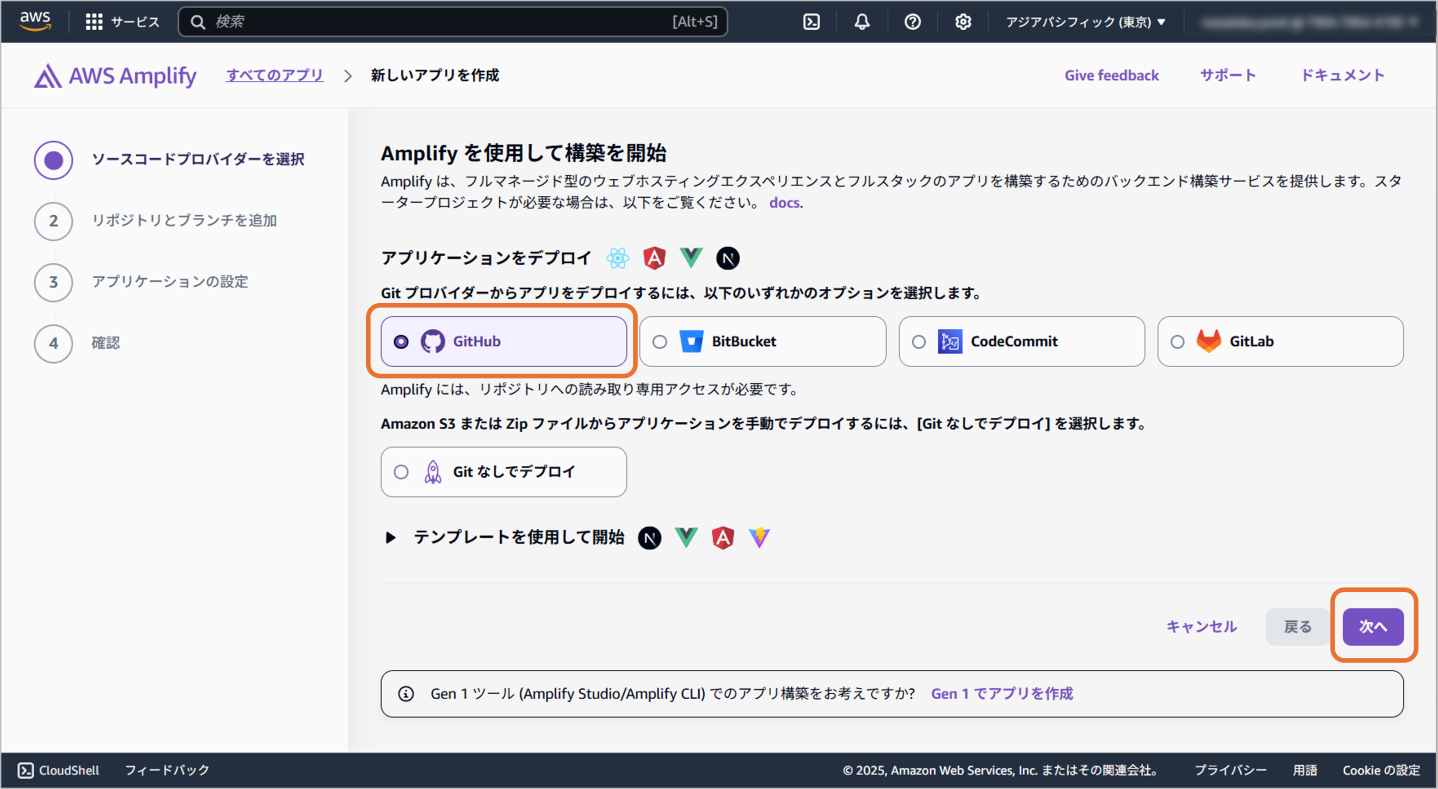Click the AWS logo in top bar
The image size is (1438, 789).
coord(35,21)
